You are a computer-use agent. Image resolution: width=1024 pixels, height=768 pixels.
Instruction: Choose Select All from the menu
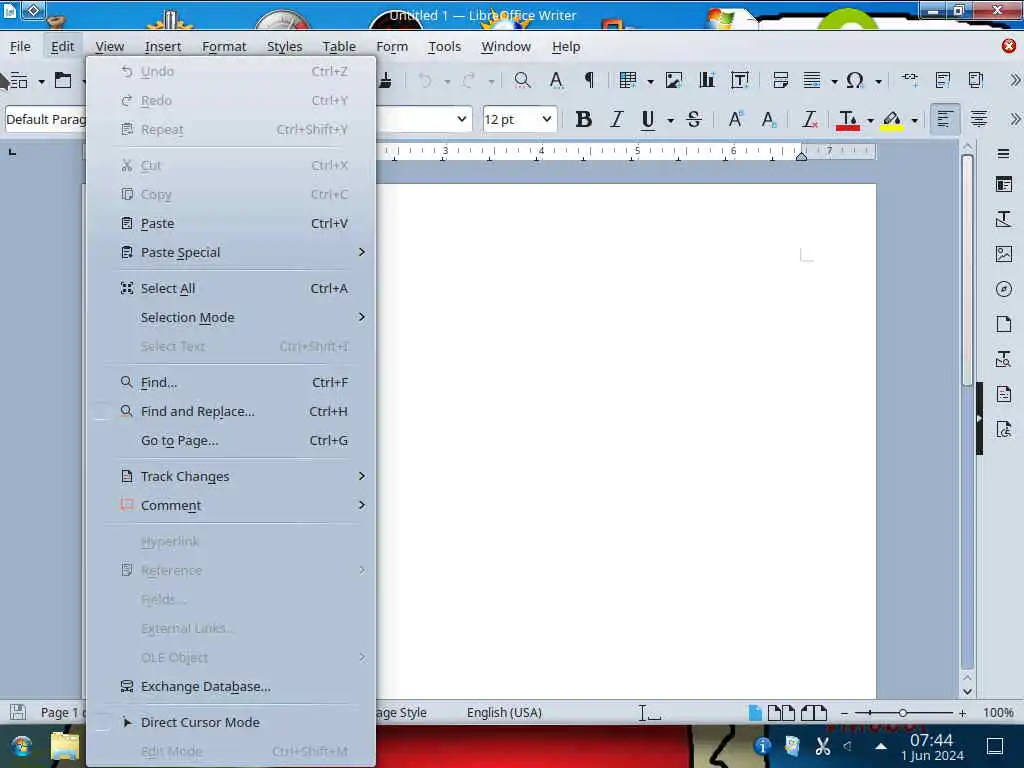pos(232,289)
